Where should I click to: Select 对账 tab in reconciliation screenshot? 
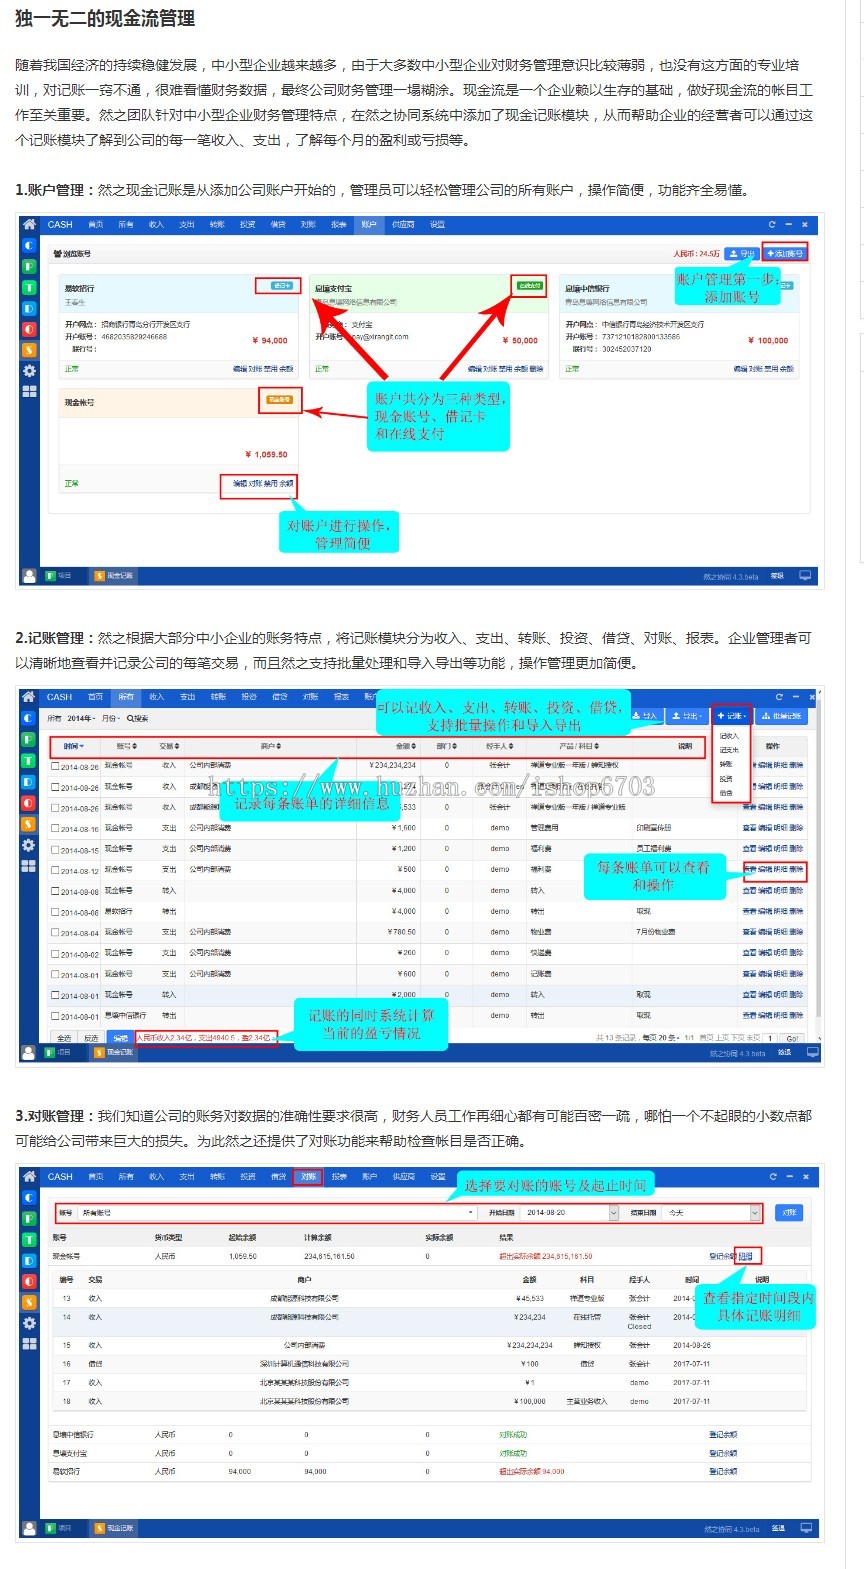coord(308,1176)
